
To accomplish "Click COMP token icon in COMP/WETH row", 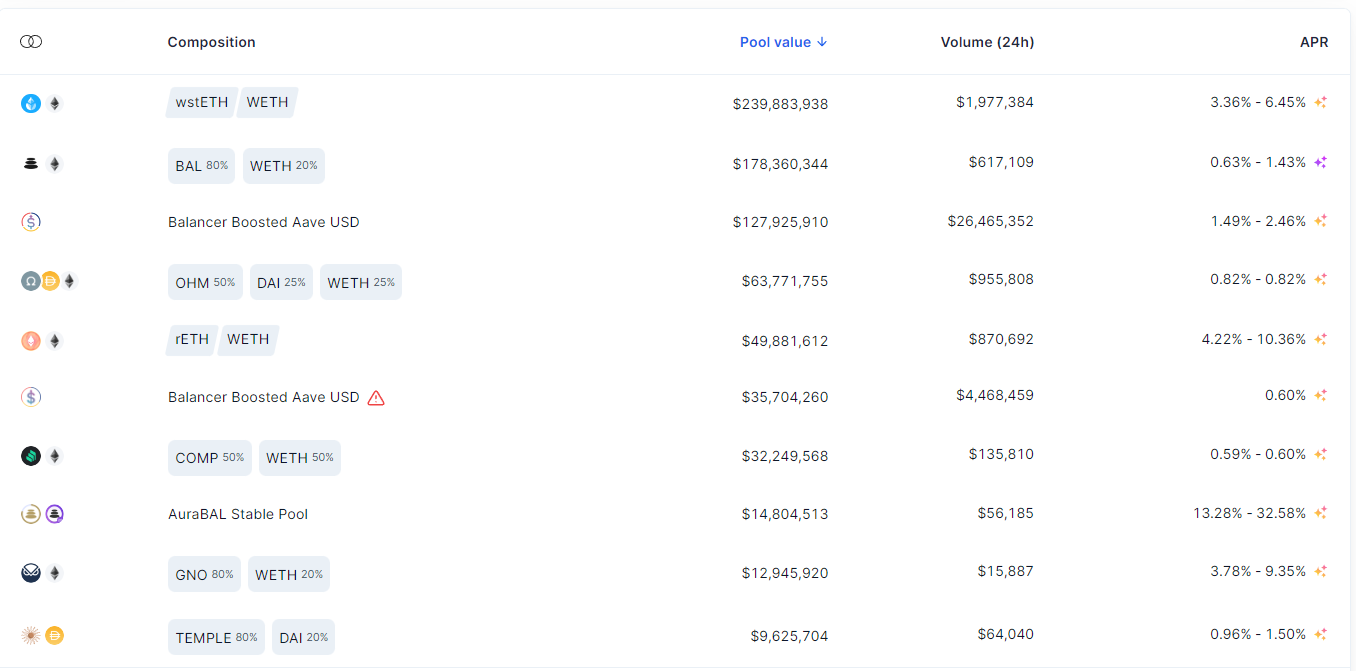I will tap(31, 456).
